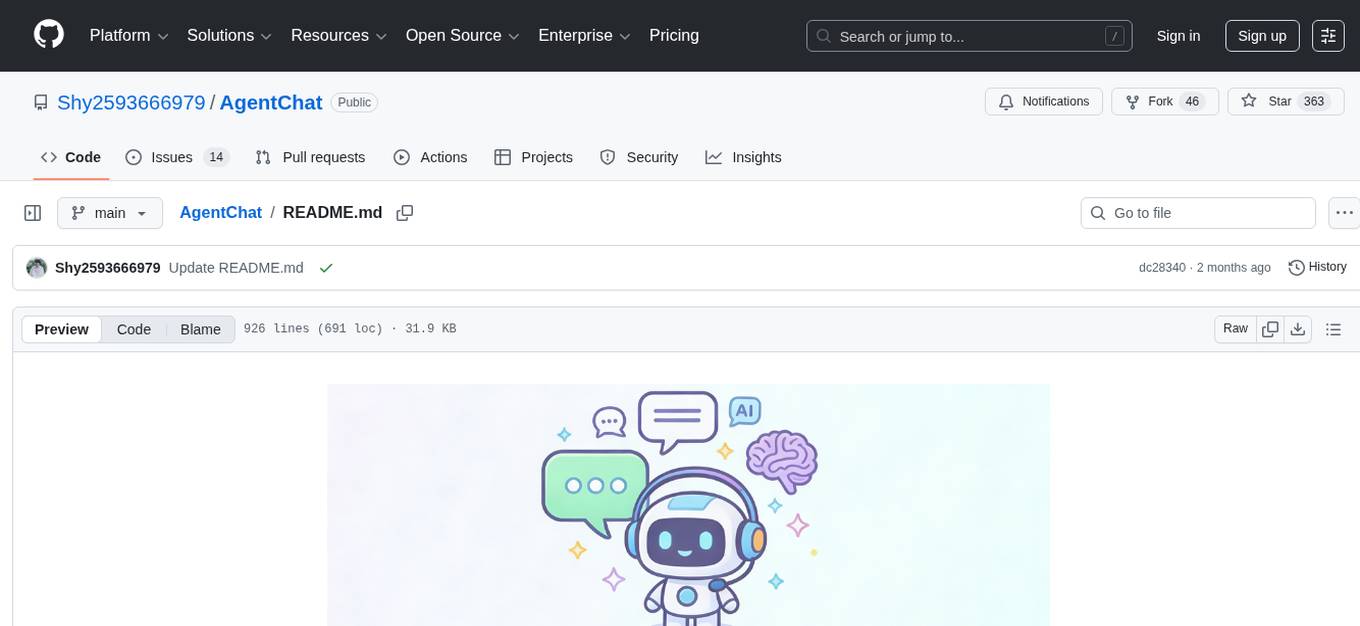The image size is (1360, 626).
Task: Open commit History for README.md
Action: (1317, 267)
